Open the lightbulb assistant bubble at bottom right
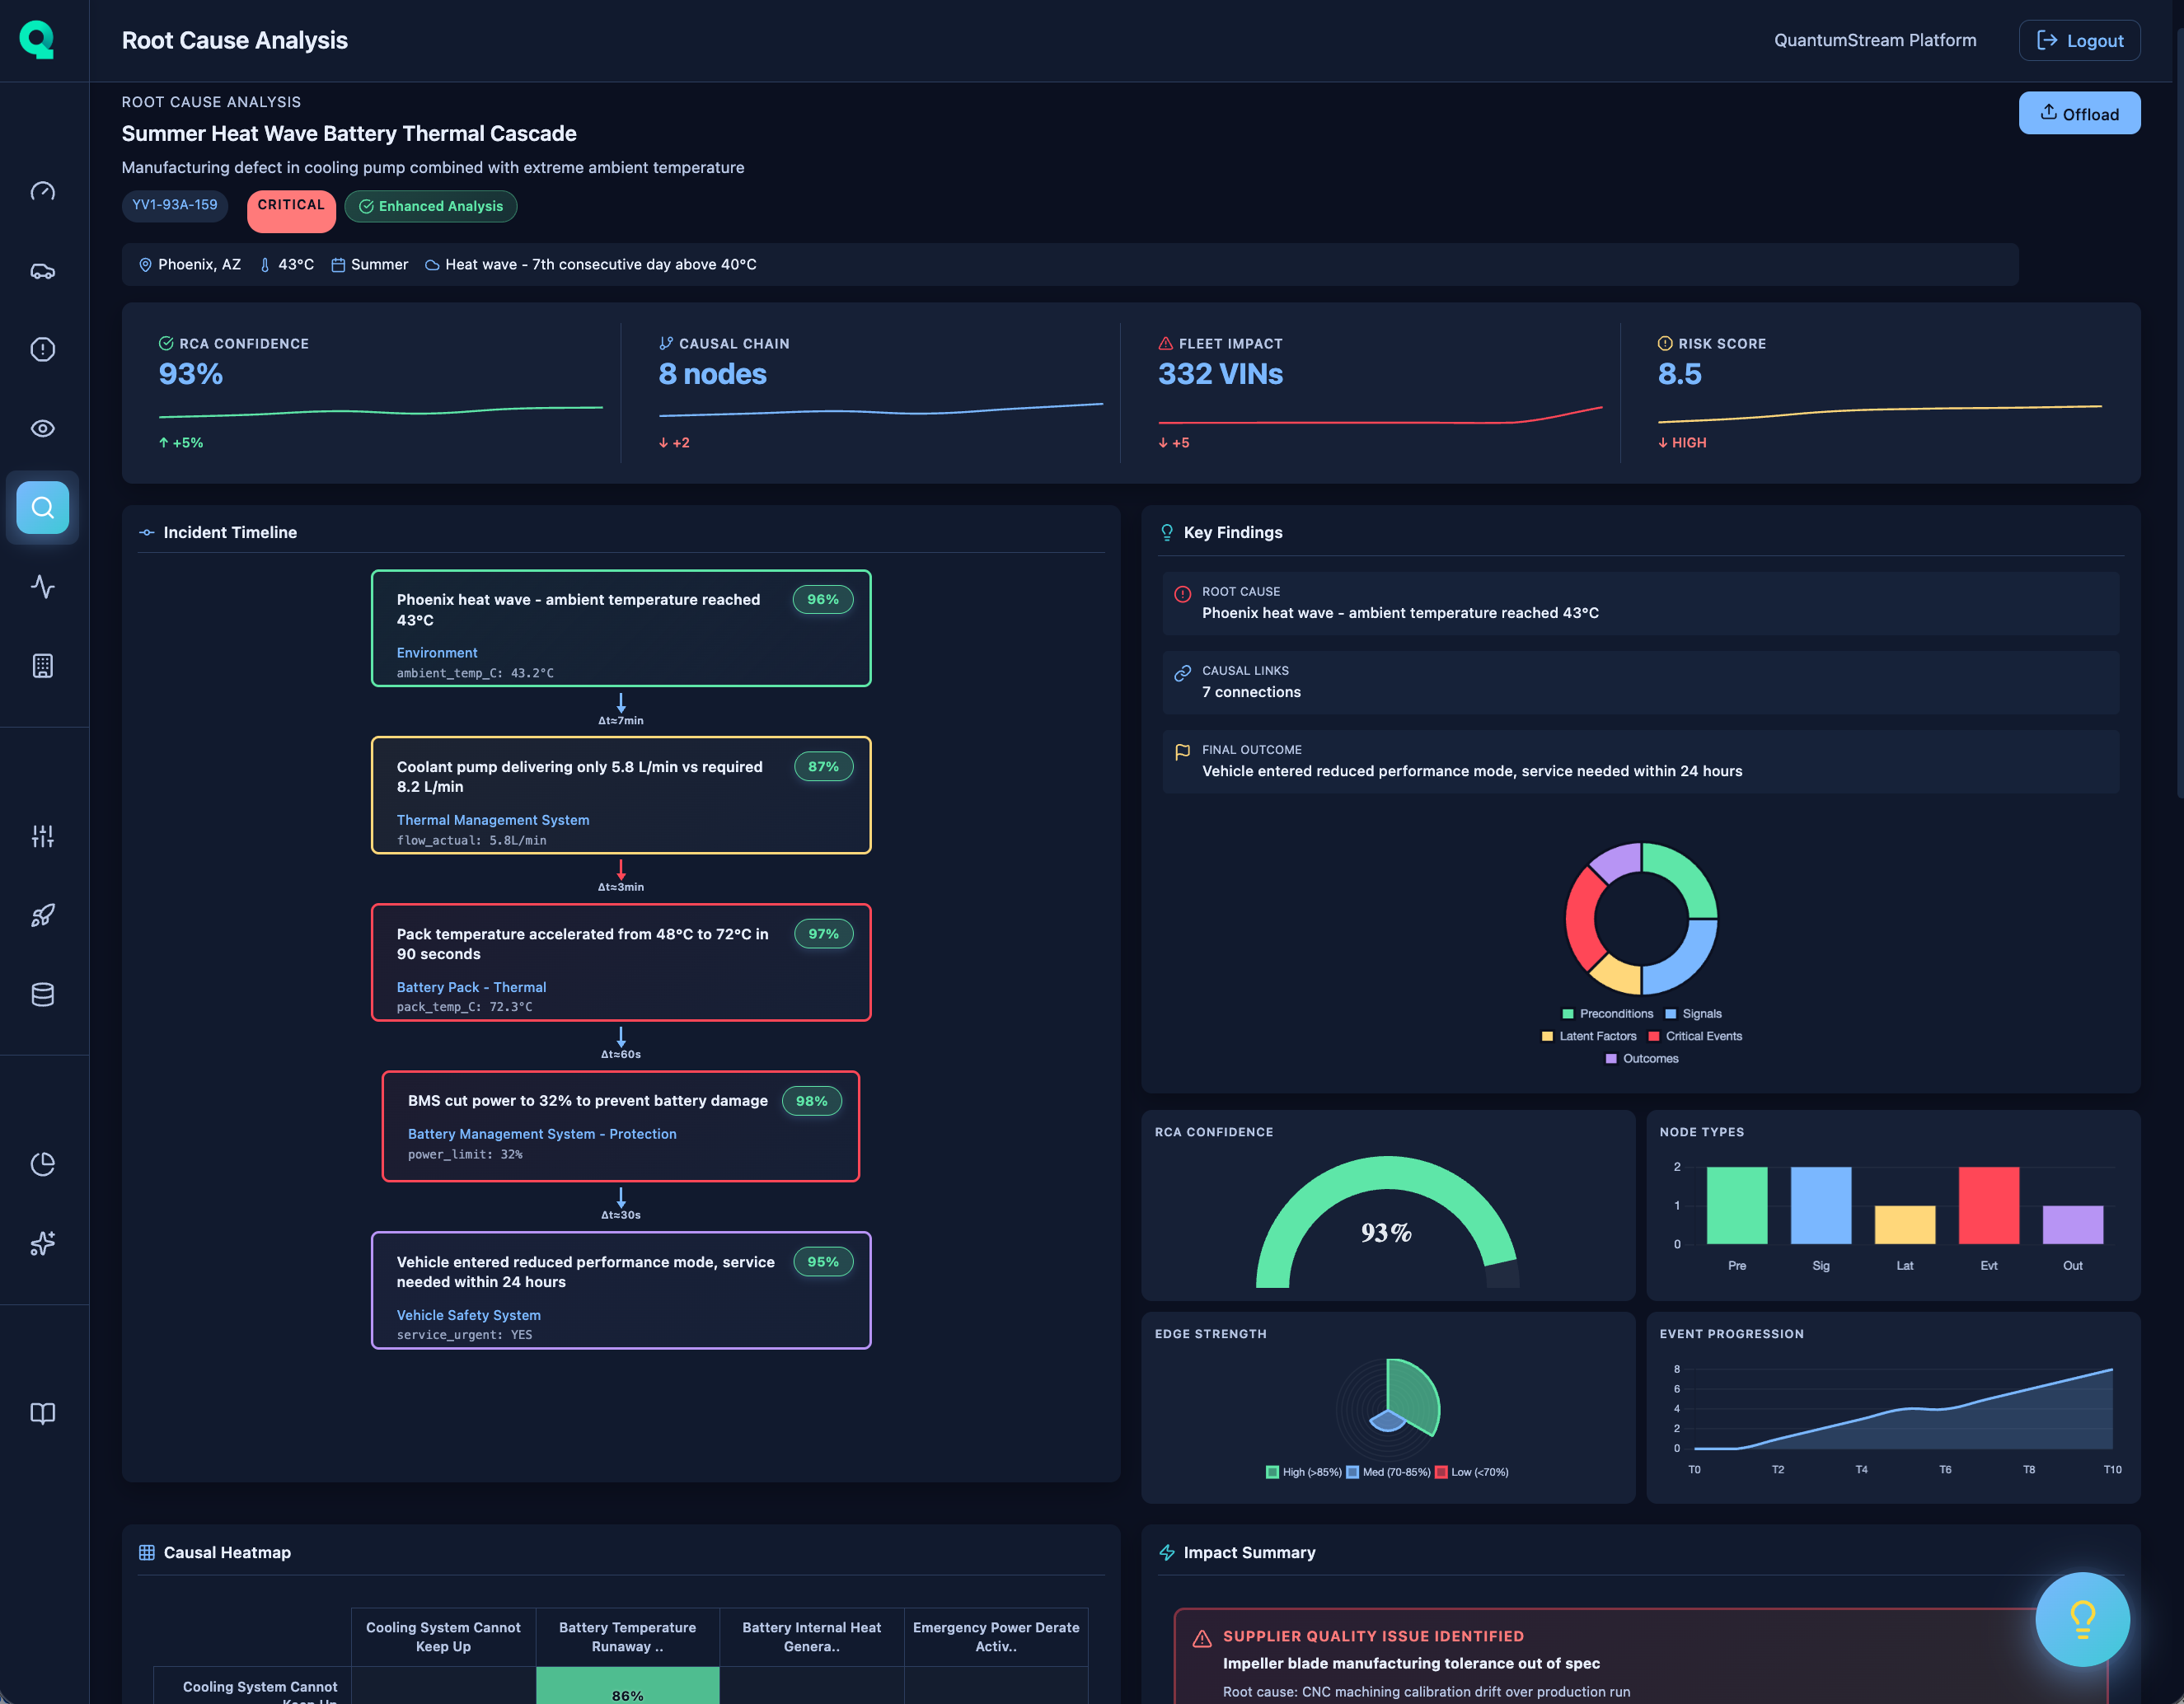 pyautogui.click(x=2083, y=1619)
